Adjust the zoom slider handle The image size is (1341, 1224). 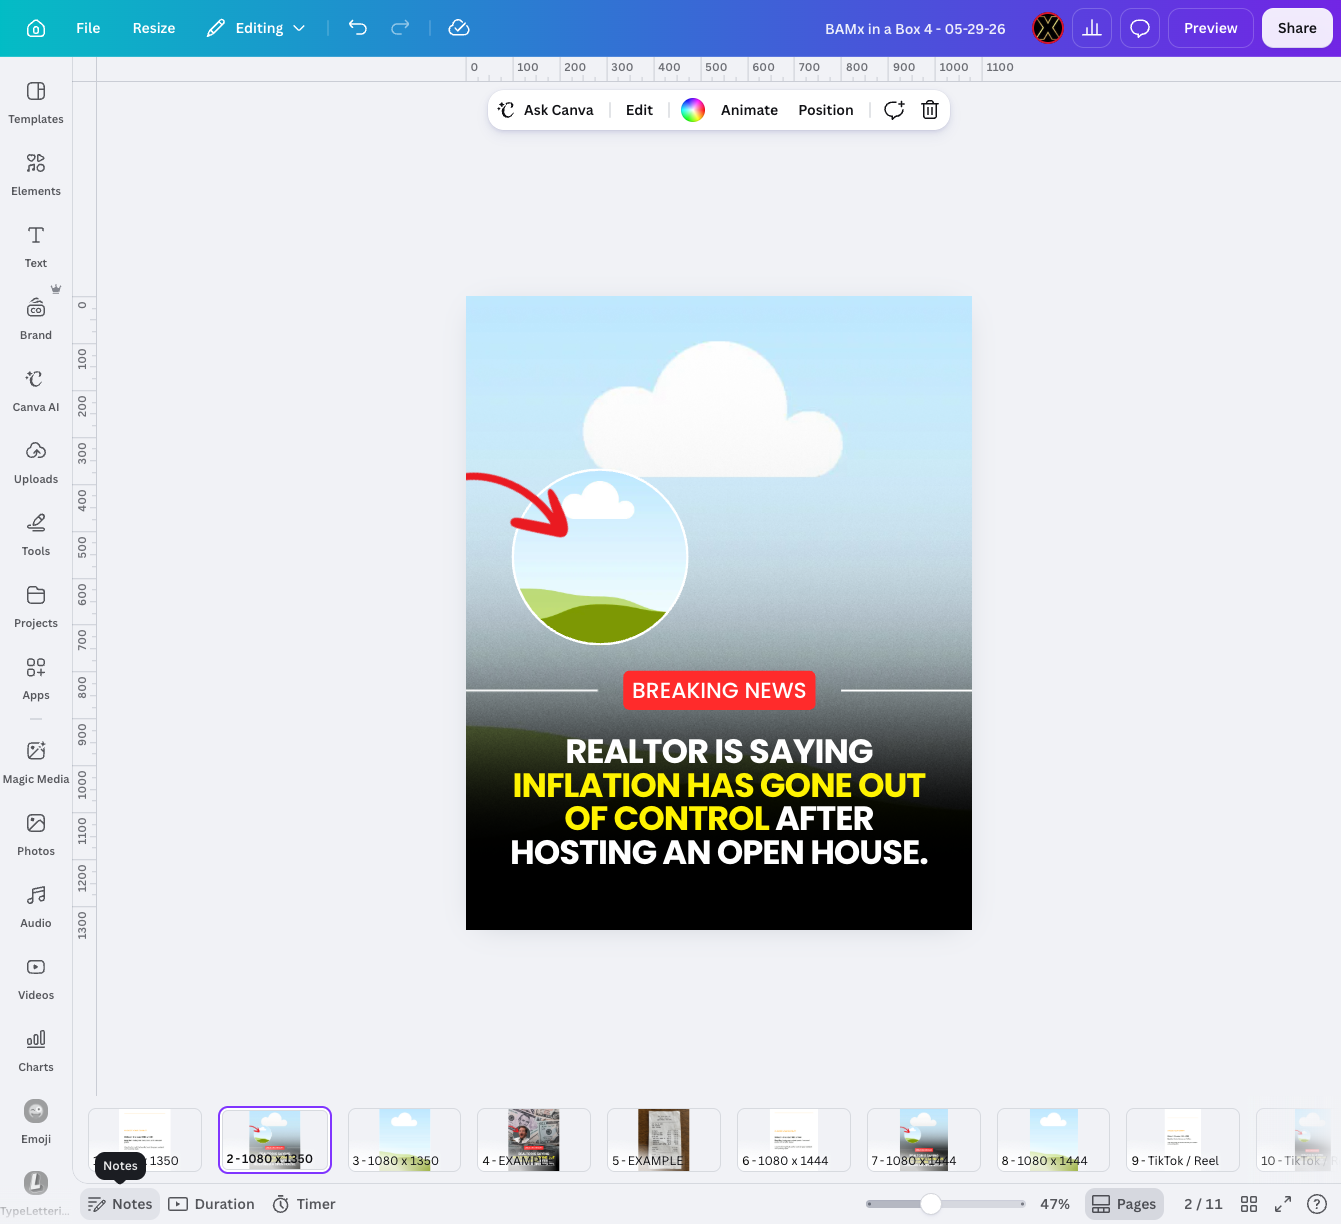coord(931,1204)
